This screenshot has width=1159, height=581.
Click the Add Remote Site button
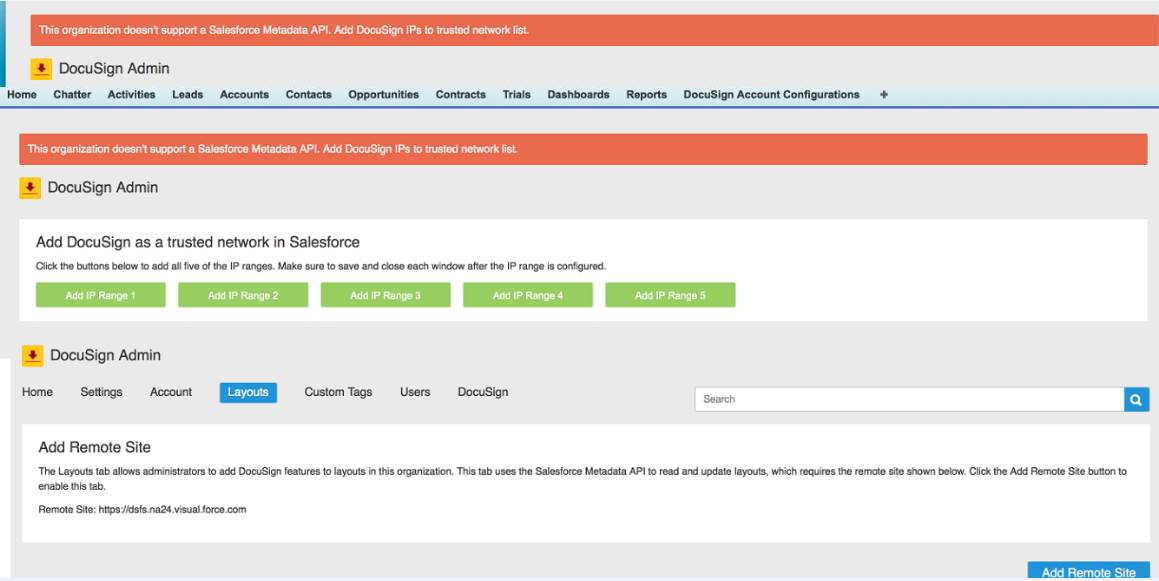click(x=1090, y=572)
